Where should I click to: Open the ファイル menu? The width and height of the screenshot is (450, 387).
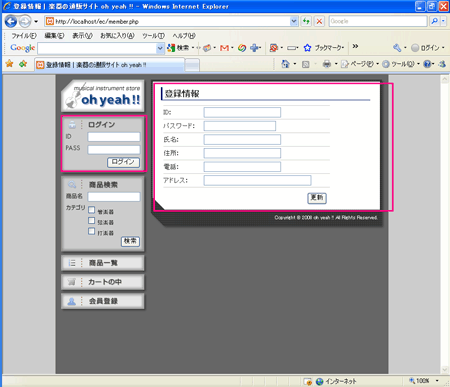(24, 36)
